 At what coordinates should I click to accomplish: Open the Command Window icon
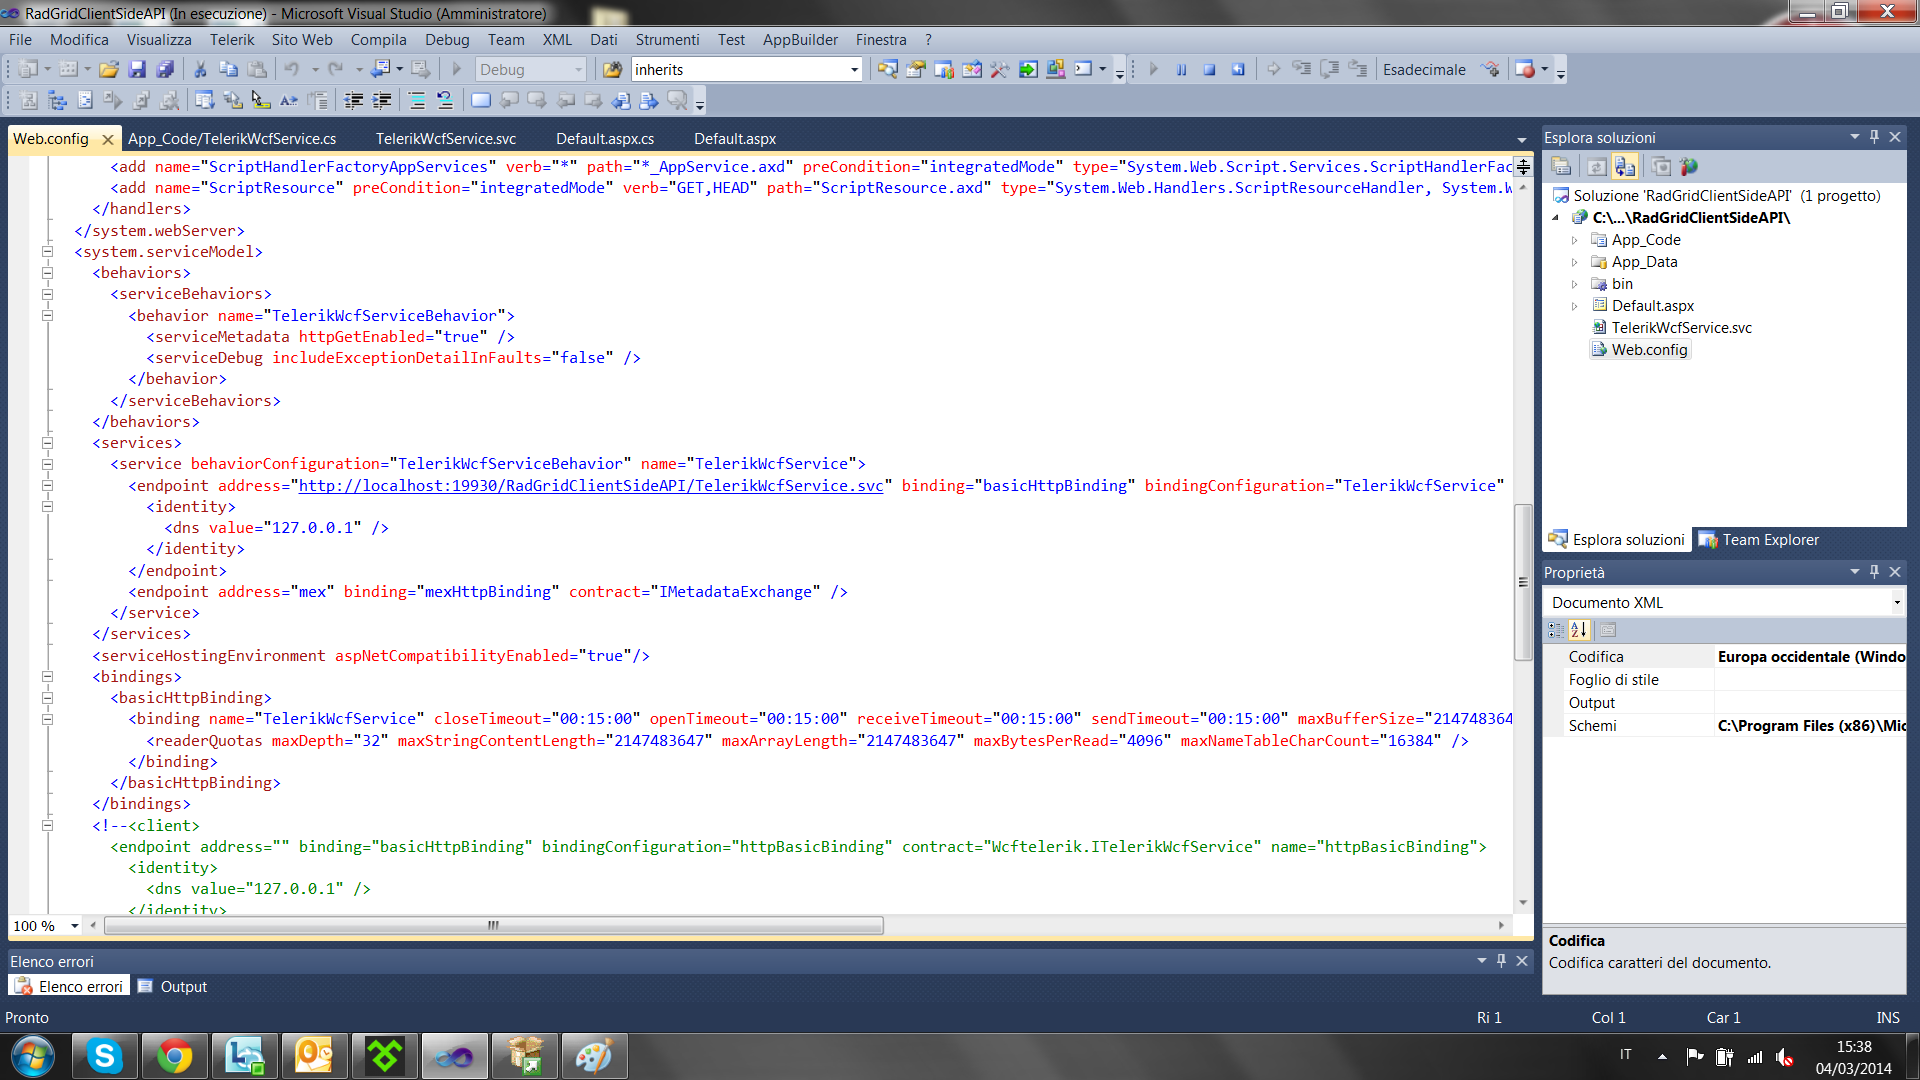[x=1083, y=69]
